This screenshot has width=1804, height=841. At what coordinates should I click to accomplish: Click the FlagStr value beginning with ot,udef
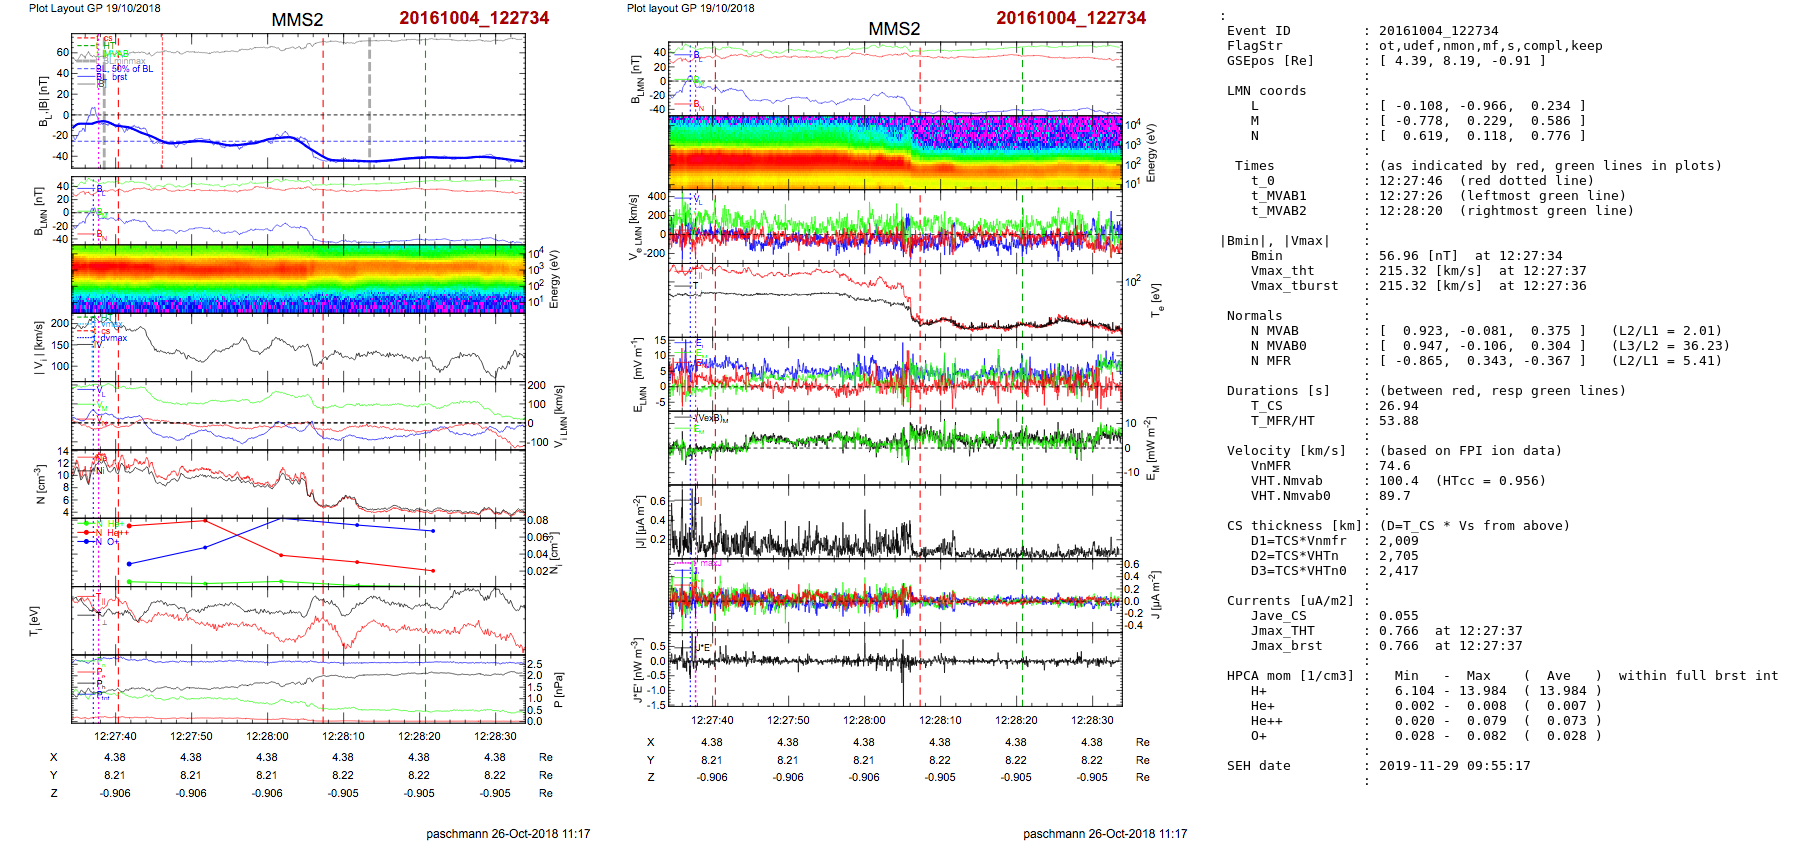coord(1490,46)
